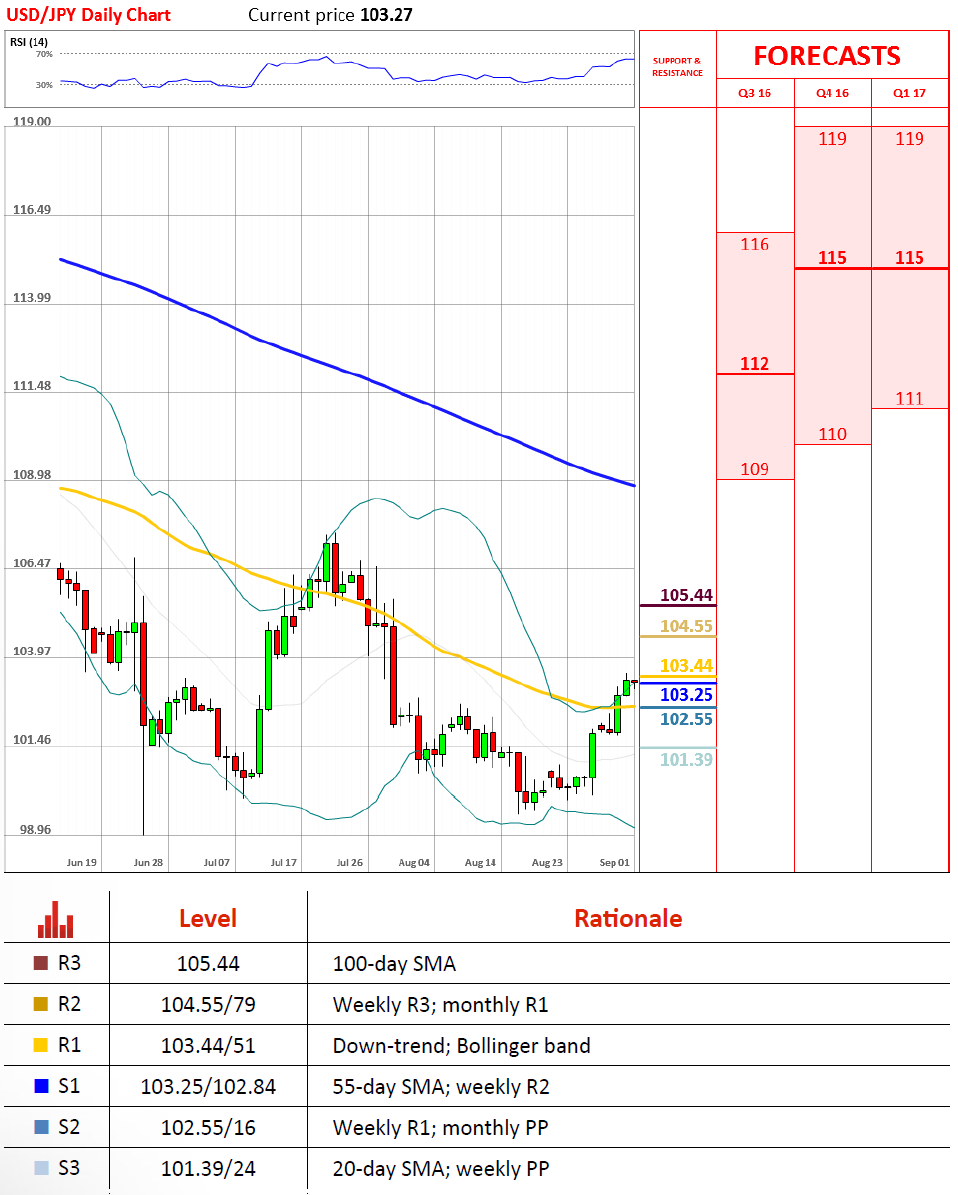This screenshot has width=958, height=1195.
Task: Click the 105.44 resistance level beside the chart
Action: 686,595
